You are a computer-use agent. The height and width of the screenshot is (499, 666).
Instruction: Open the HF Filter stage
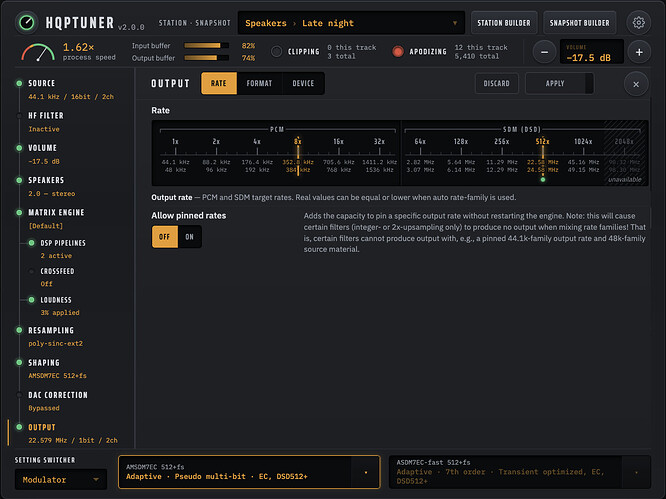pos(46,116)
